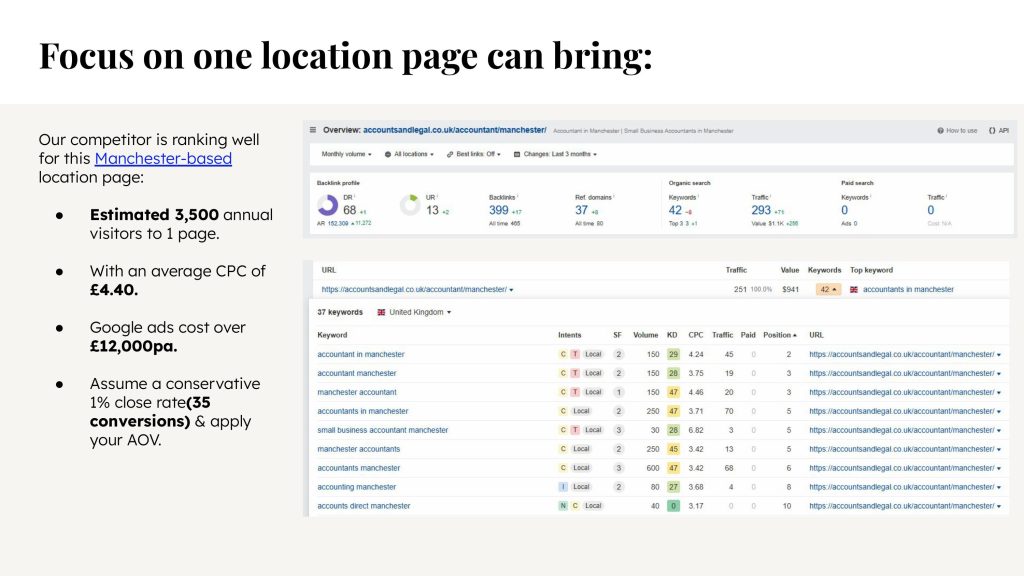
Task: Open the Changes: Last 3 months dropdown
Action: click(555, 154)
